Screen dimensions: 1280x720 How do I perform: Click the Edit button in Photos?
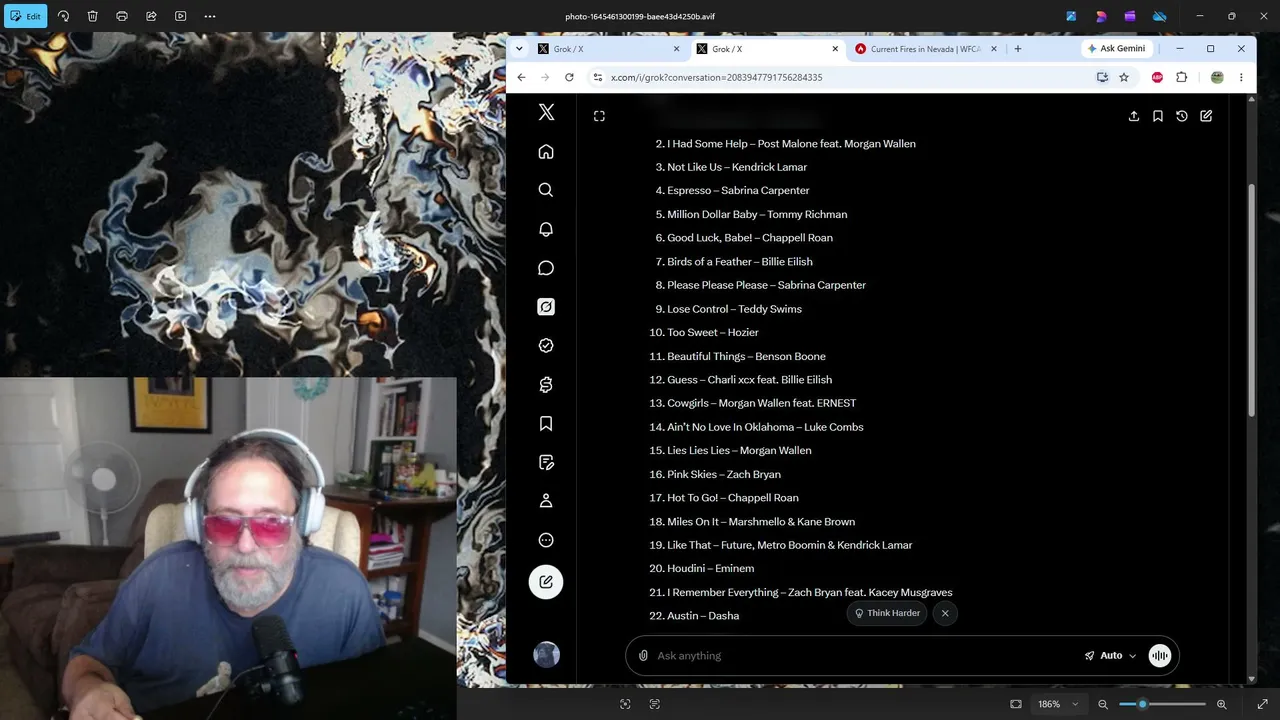(x=26, y=16)
